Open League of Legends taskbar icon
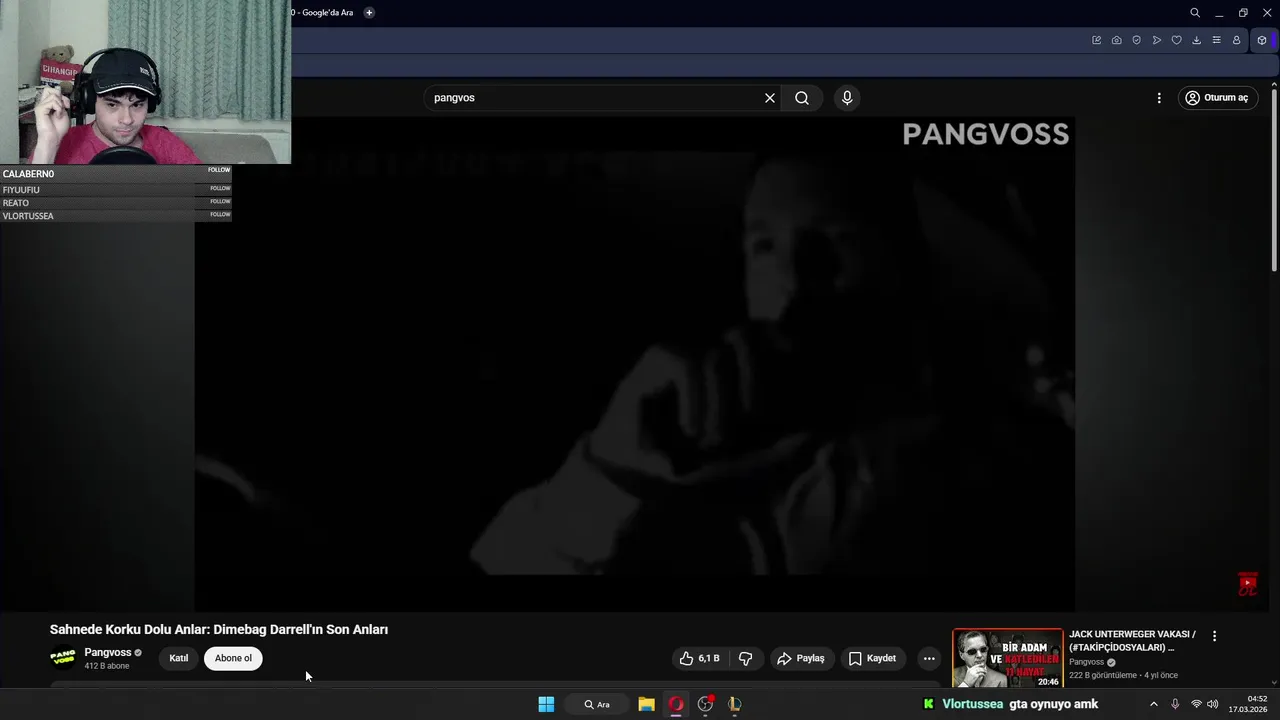Screen dimensions: 1280x720 click(x=735, y=704)
